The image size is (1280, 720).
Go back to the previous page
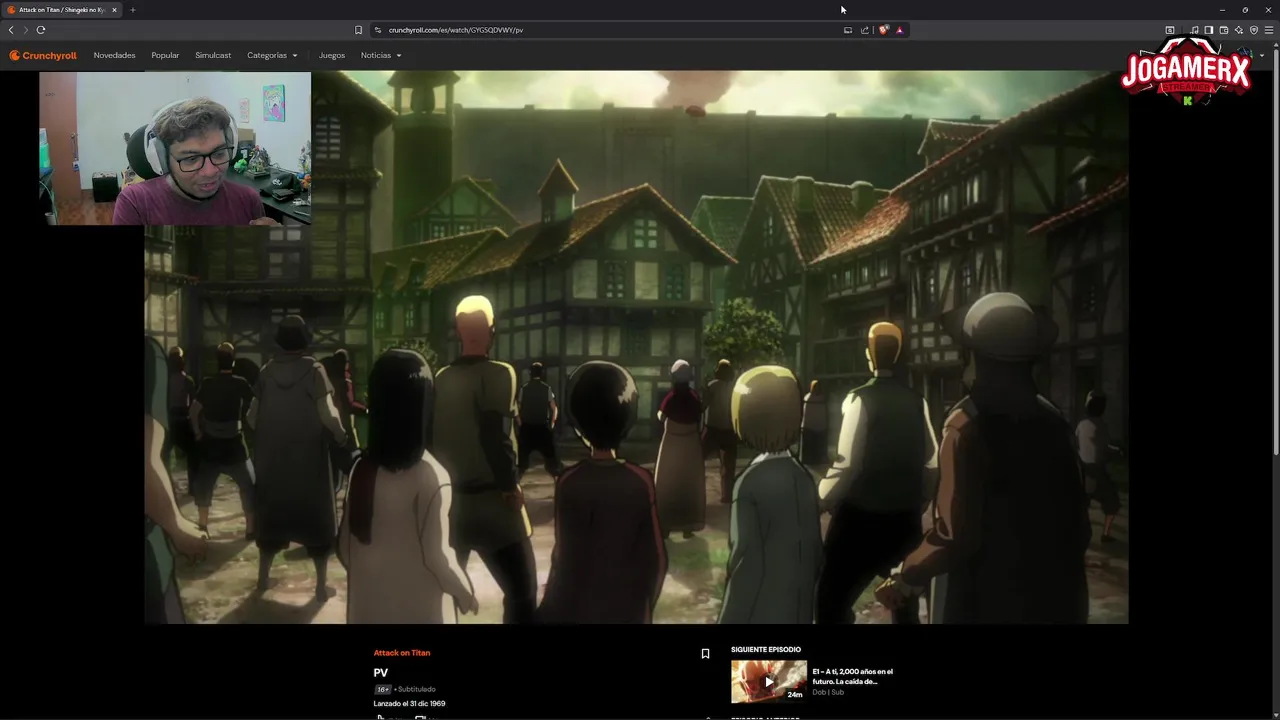click(11, 30)
